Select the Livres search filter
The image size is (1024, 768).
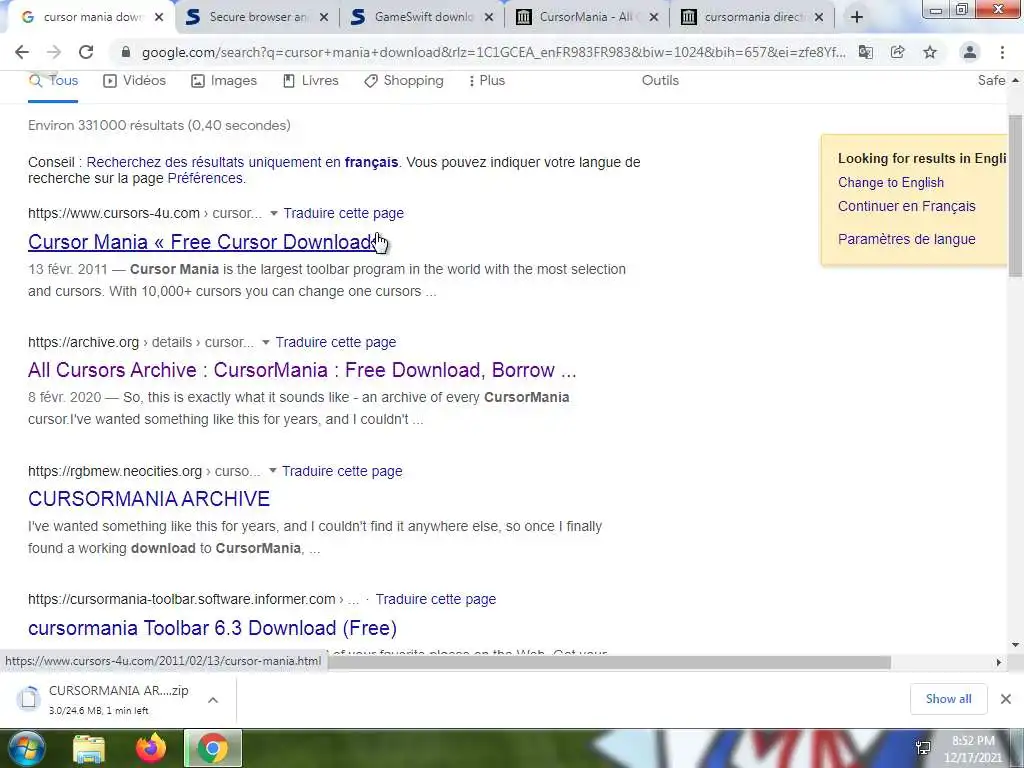coord(310,81)
